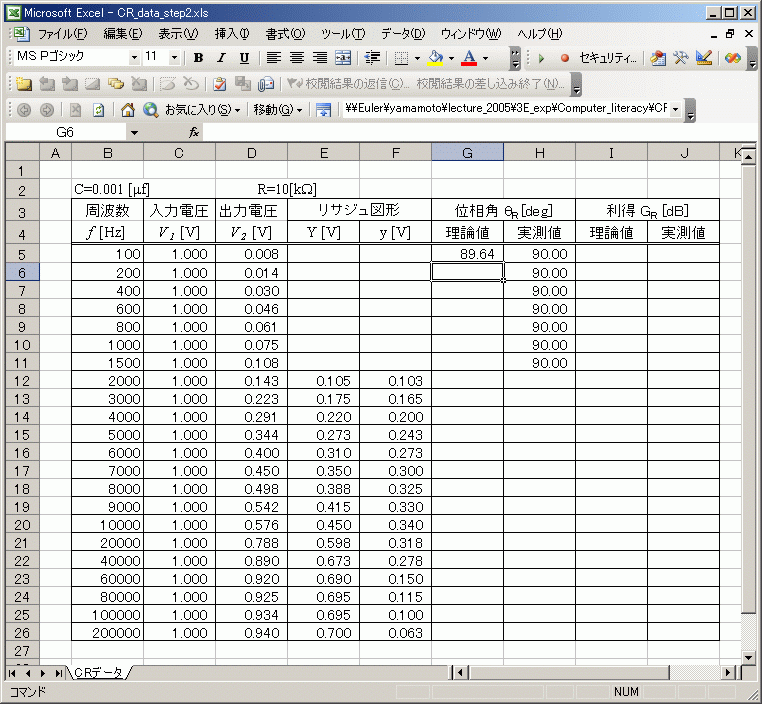Open the お気に入り favorites button
Viewport: 762px width, 704px height.
(202, 109)
